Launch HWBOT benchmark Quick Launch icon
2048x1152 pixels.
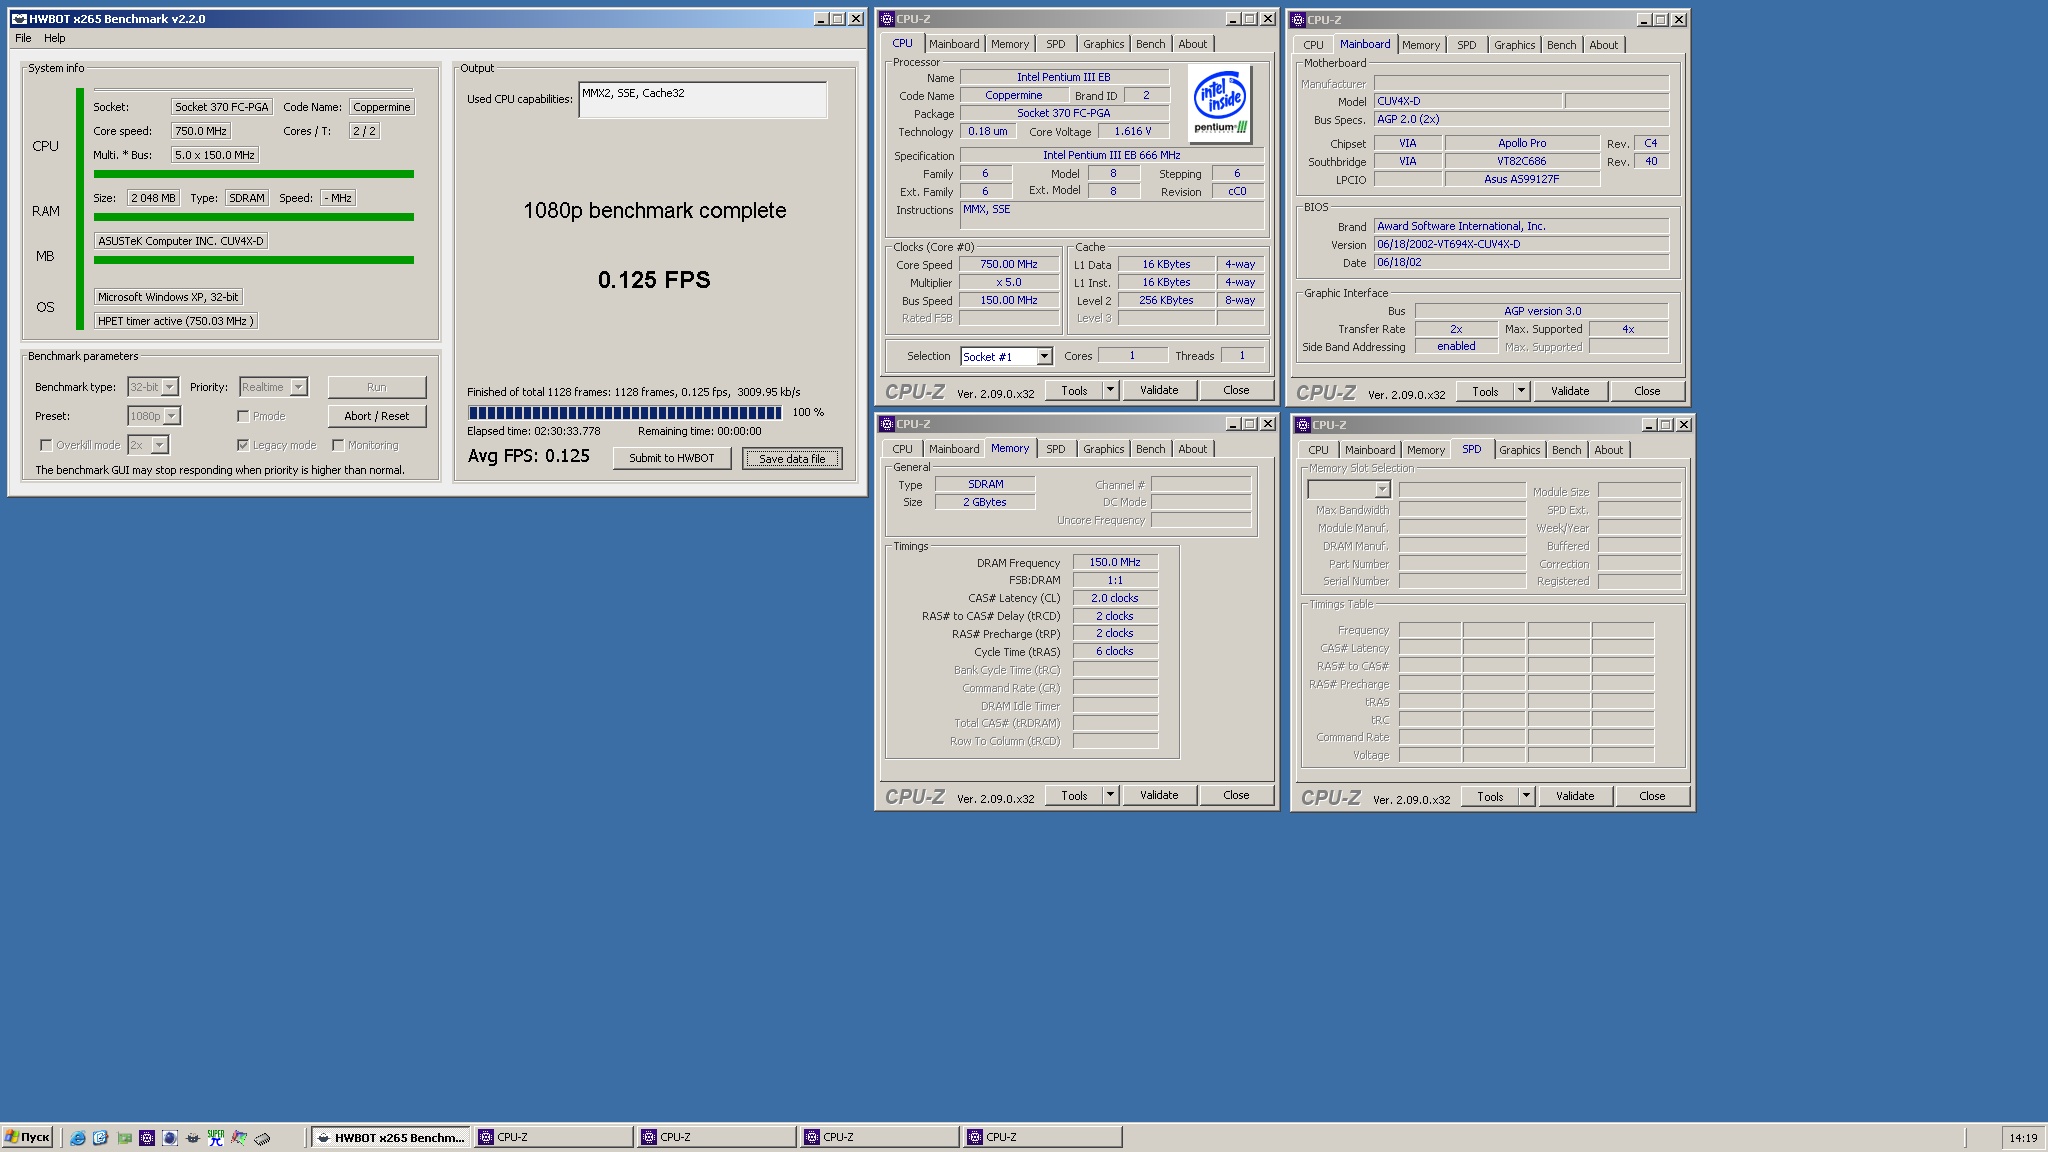193,1138
